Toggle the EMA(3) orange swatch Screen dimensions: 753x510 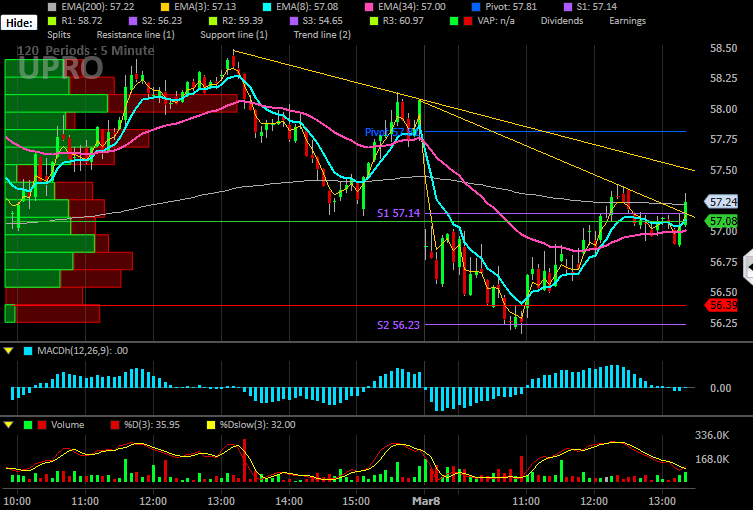click(165, 7)
